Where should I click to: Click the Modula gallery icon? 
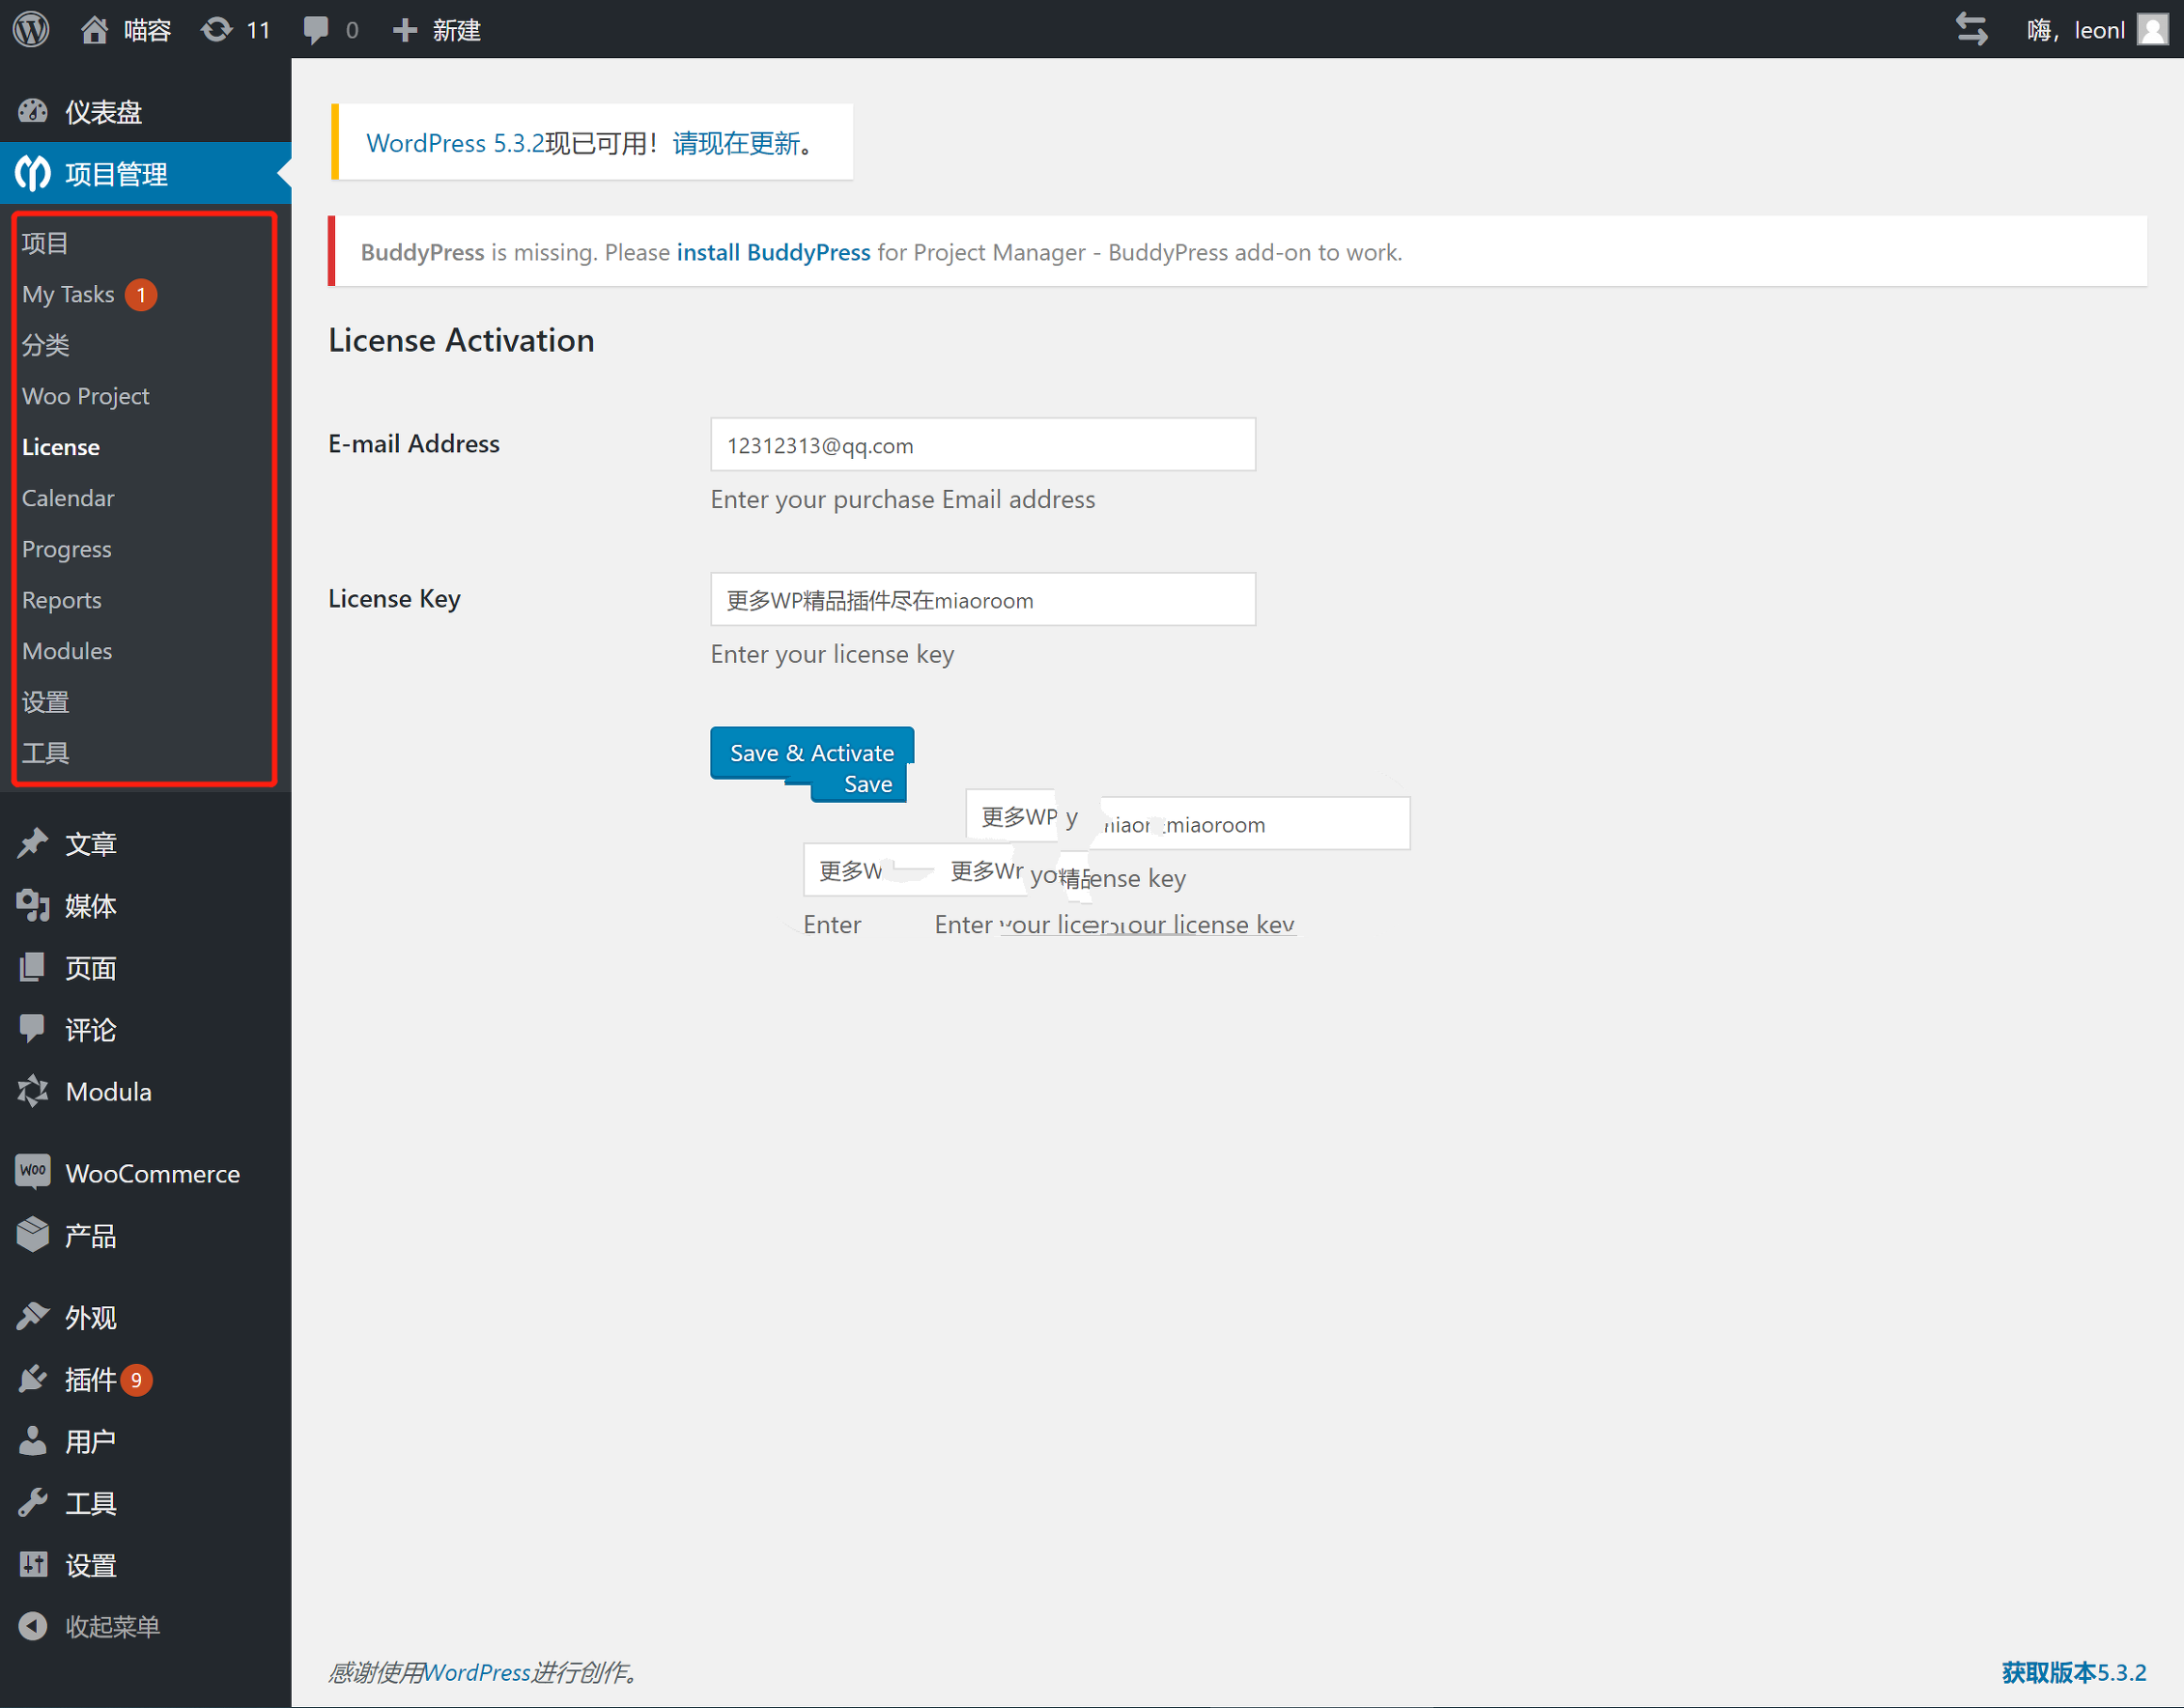click(x=33, y=1091)
